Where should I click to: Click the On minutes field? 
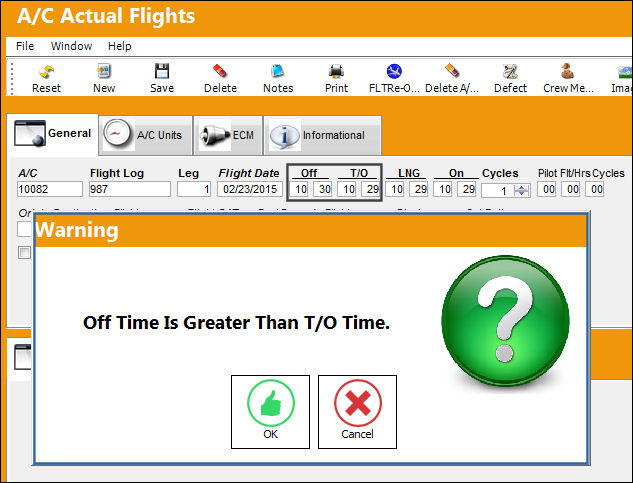[x=468, y=189]
